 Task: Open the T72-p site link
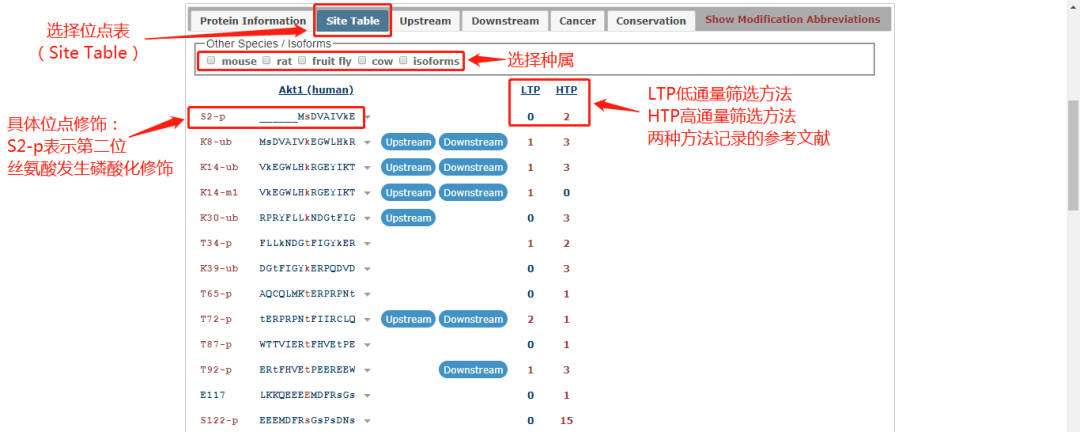click(x=216, y=320)
